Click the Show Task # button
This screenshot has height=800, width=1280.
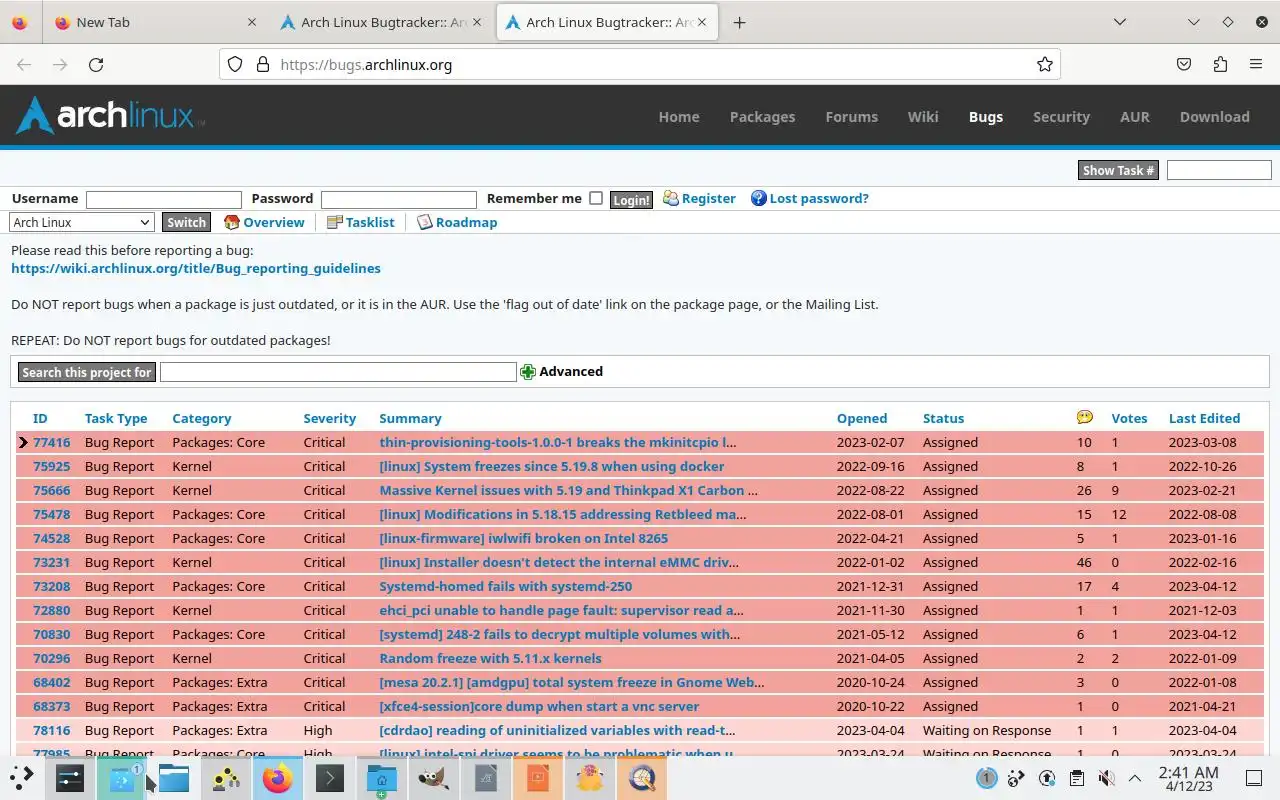coord(1118,170)
